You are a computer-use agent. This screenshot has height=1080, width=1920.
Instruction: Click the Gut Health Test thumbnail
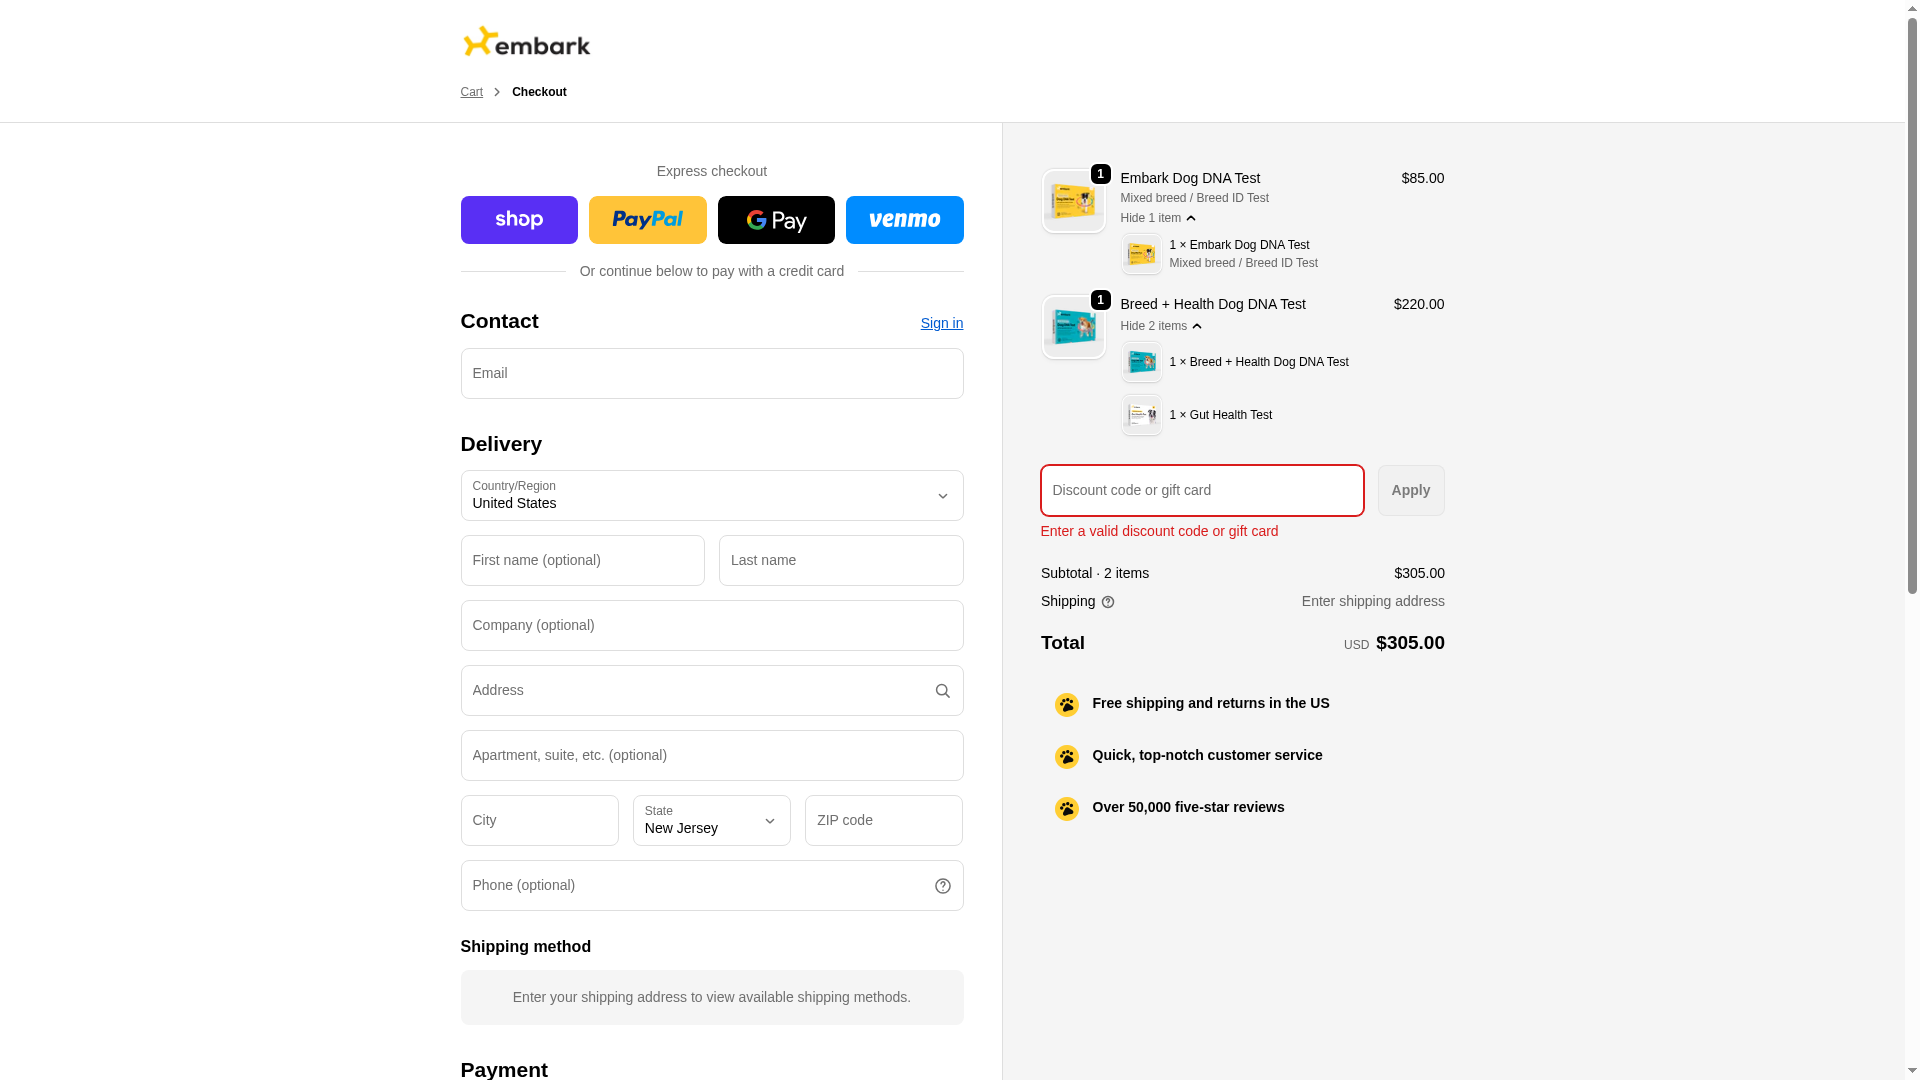[x=1141, y=415]
